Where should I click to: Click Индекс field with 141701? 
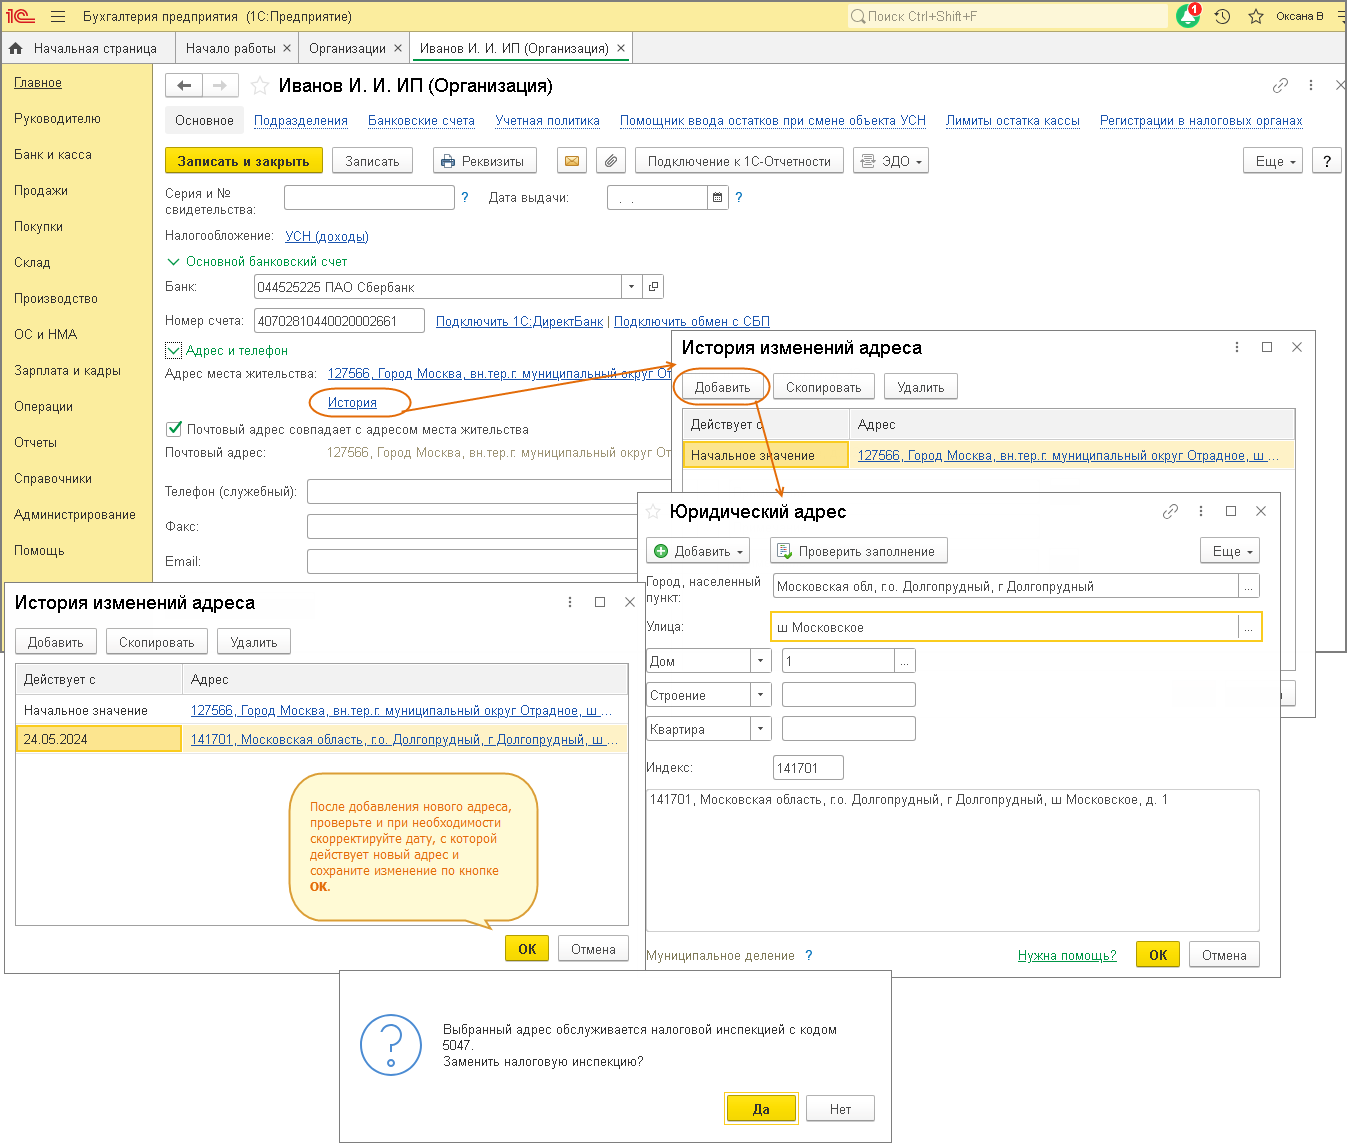pos(808,768)
